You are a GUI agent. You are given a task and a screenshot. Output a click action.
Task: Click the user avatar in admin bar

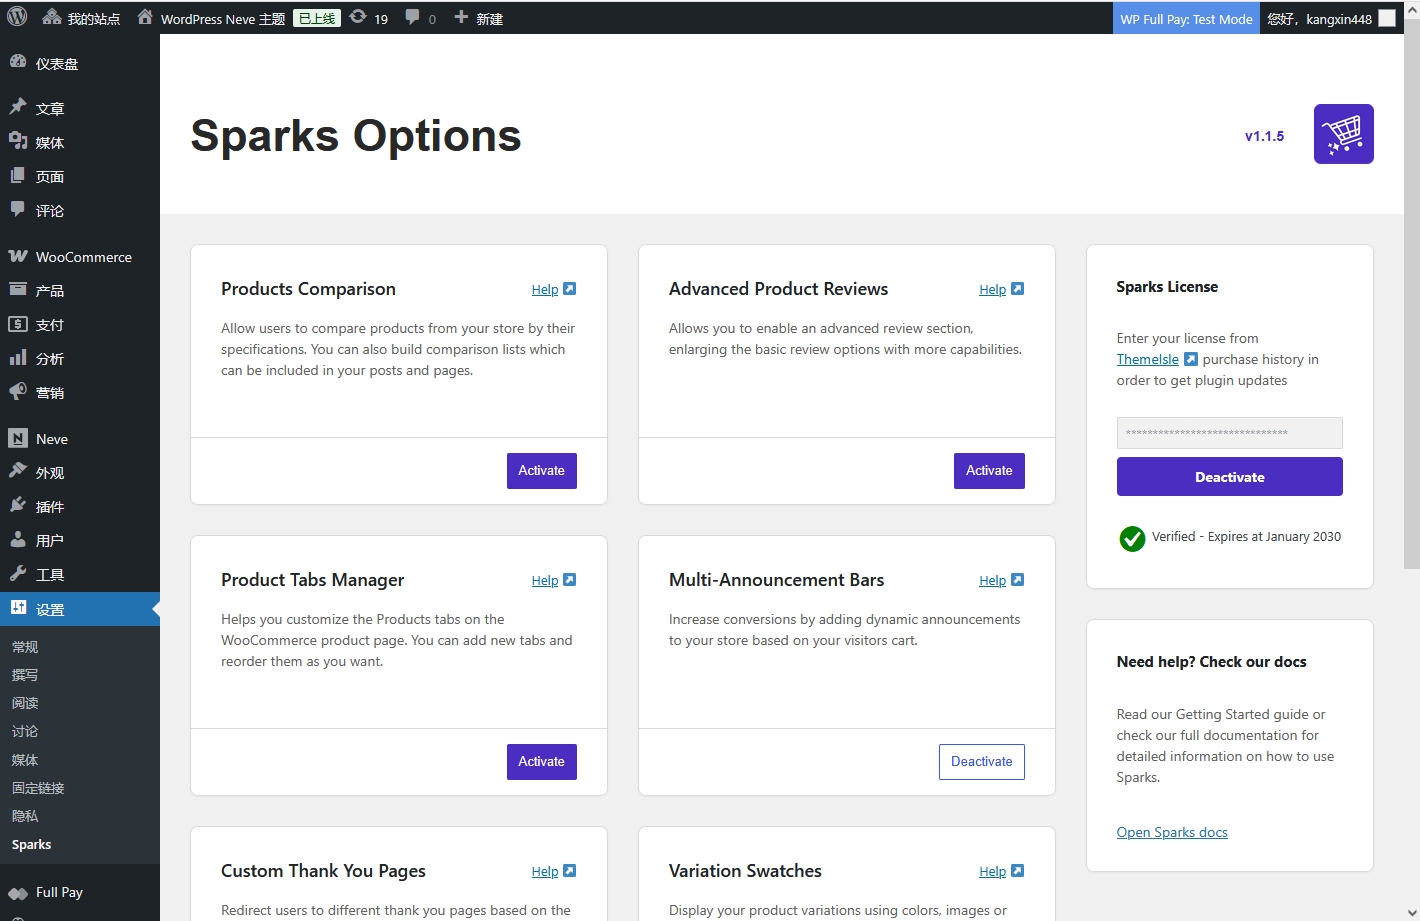[x=1387, y=18]
